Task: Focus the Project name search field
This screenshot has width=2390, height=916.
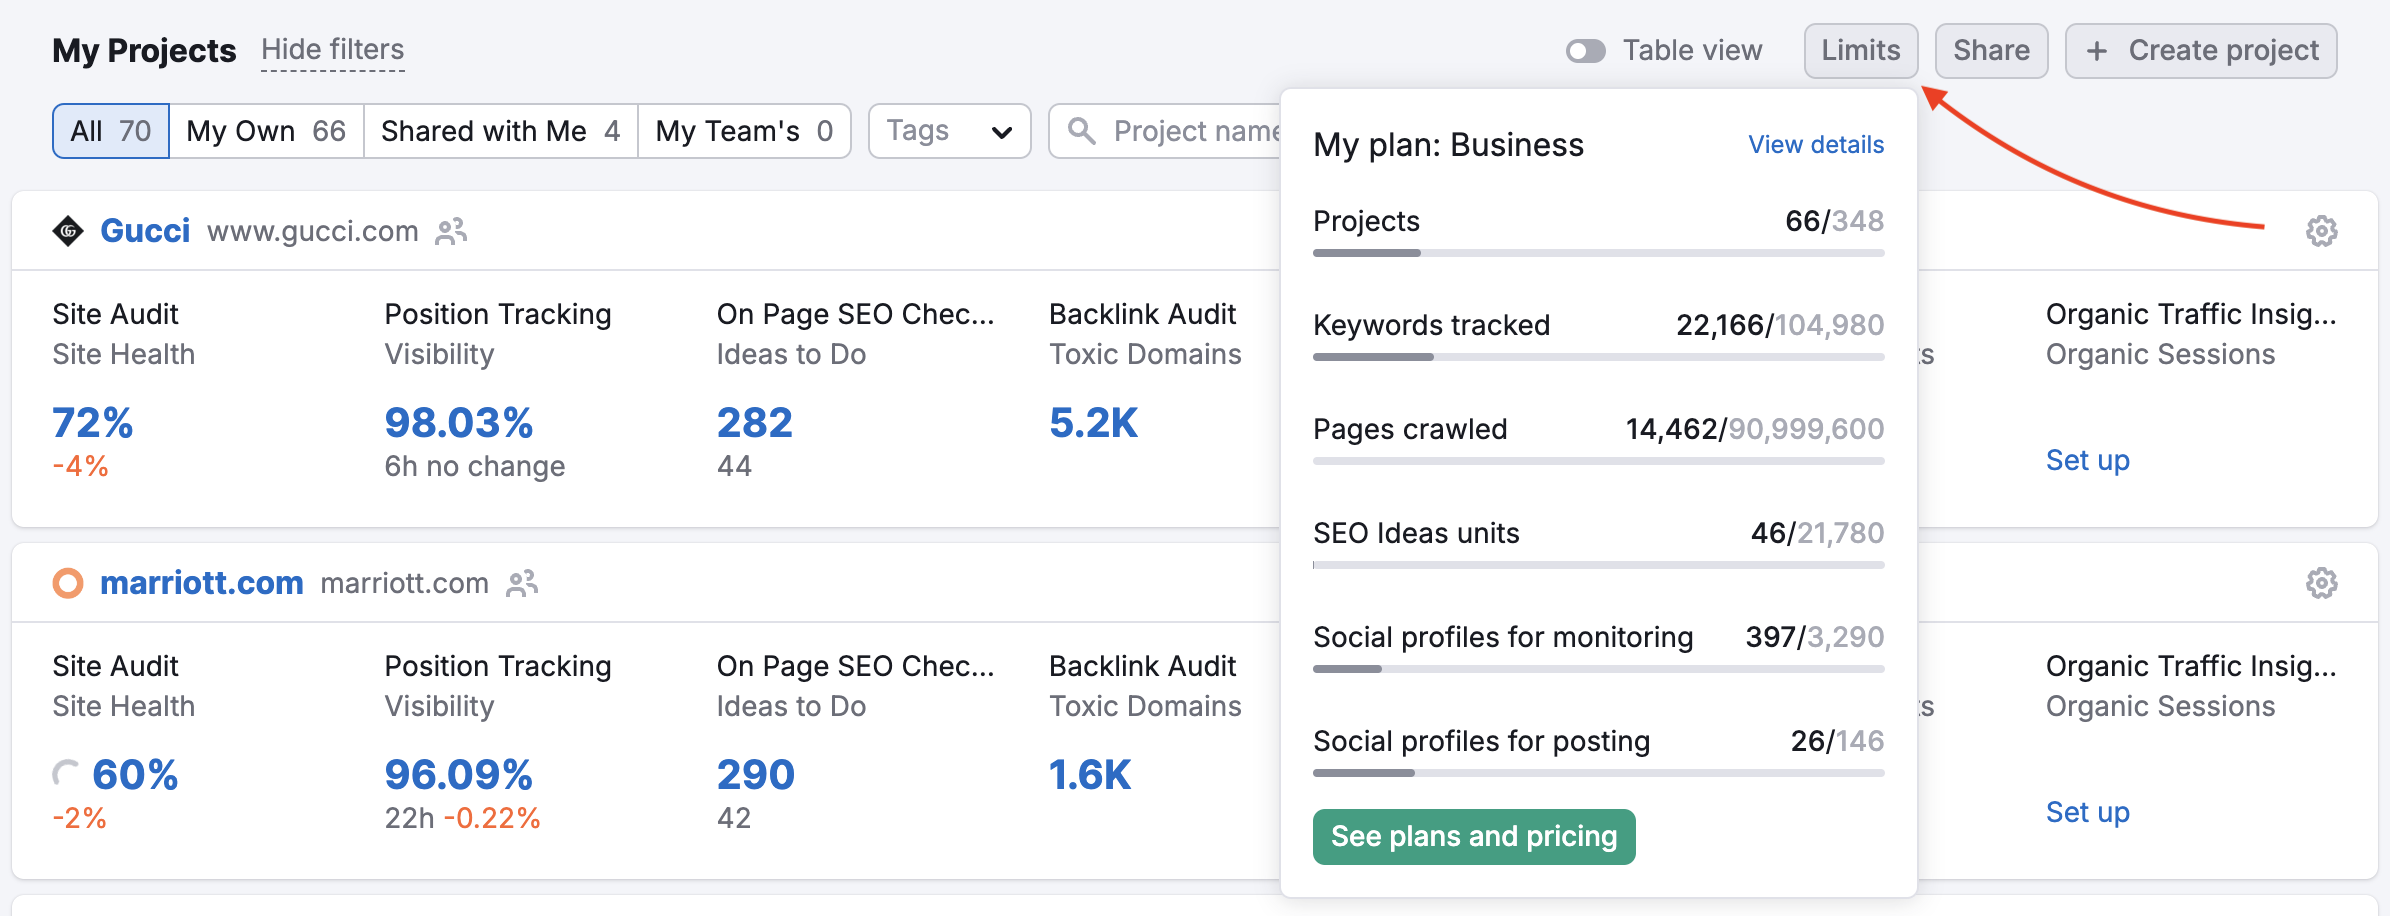Action: (x=1195, y=131)
